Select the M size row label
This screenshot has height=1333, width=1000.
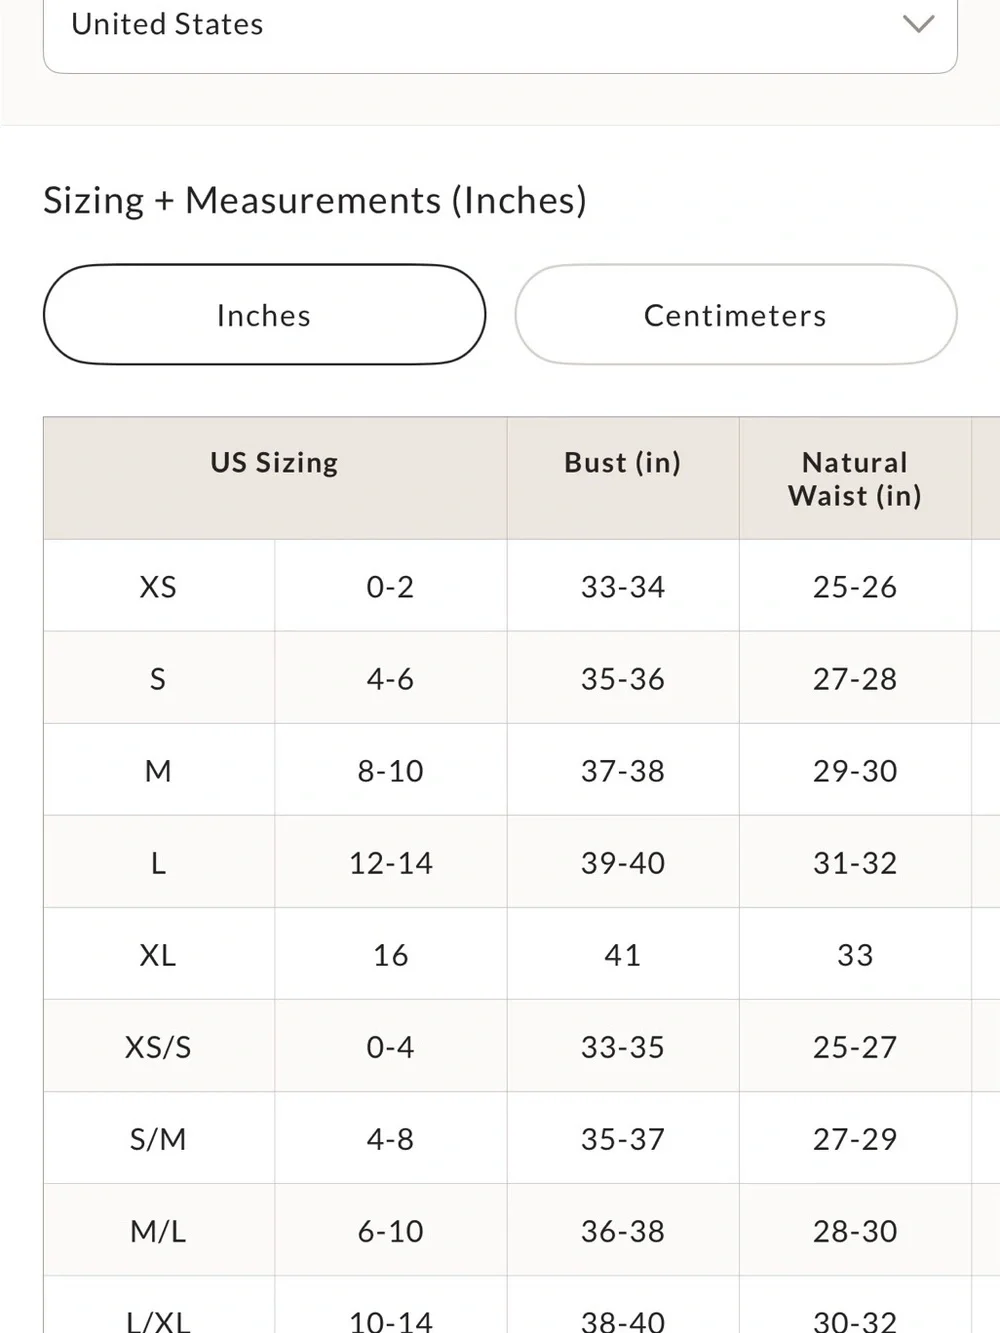(x=158, y=770)
